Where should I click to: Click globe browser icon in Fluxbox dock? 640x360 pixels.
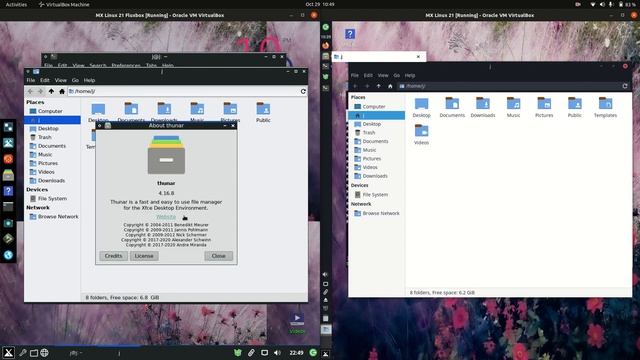(x=8, y=255)
